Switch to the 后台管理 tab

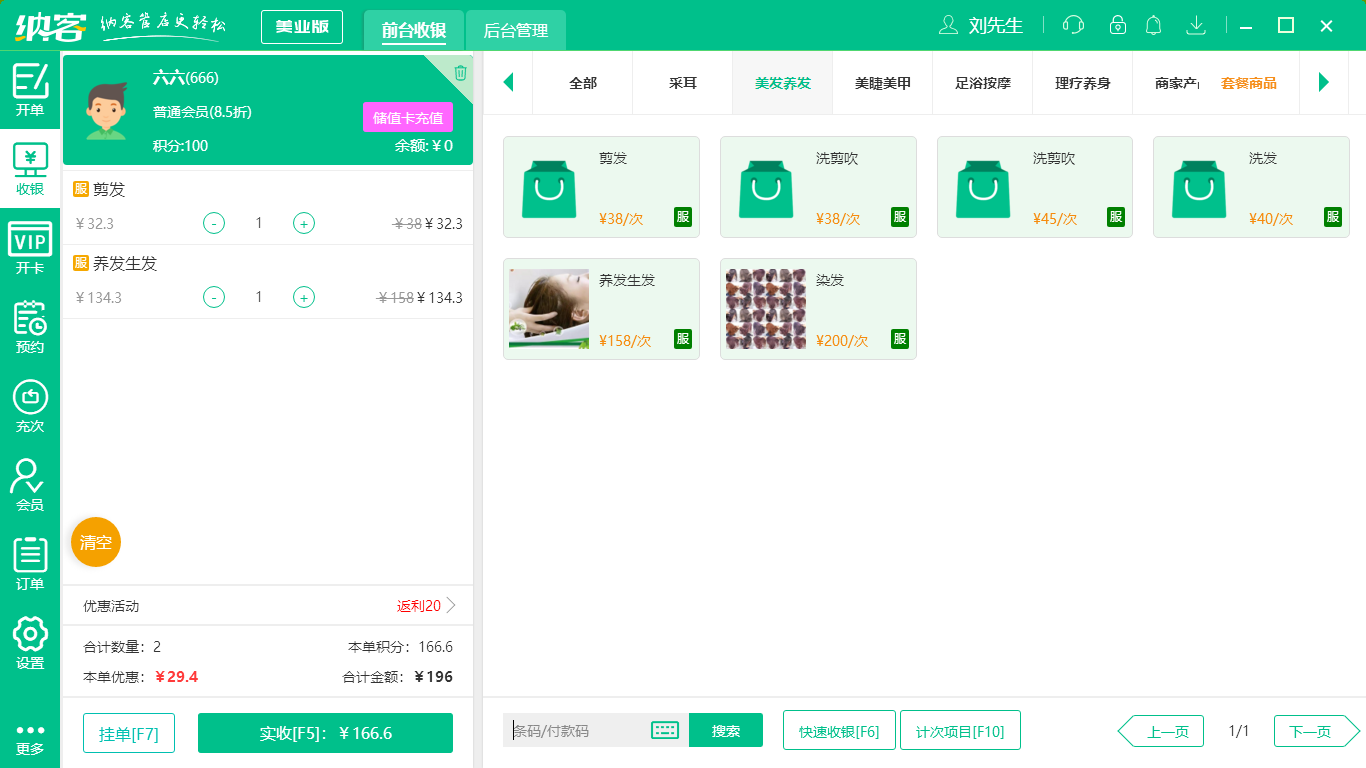tap(517, 30)
